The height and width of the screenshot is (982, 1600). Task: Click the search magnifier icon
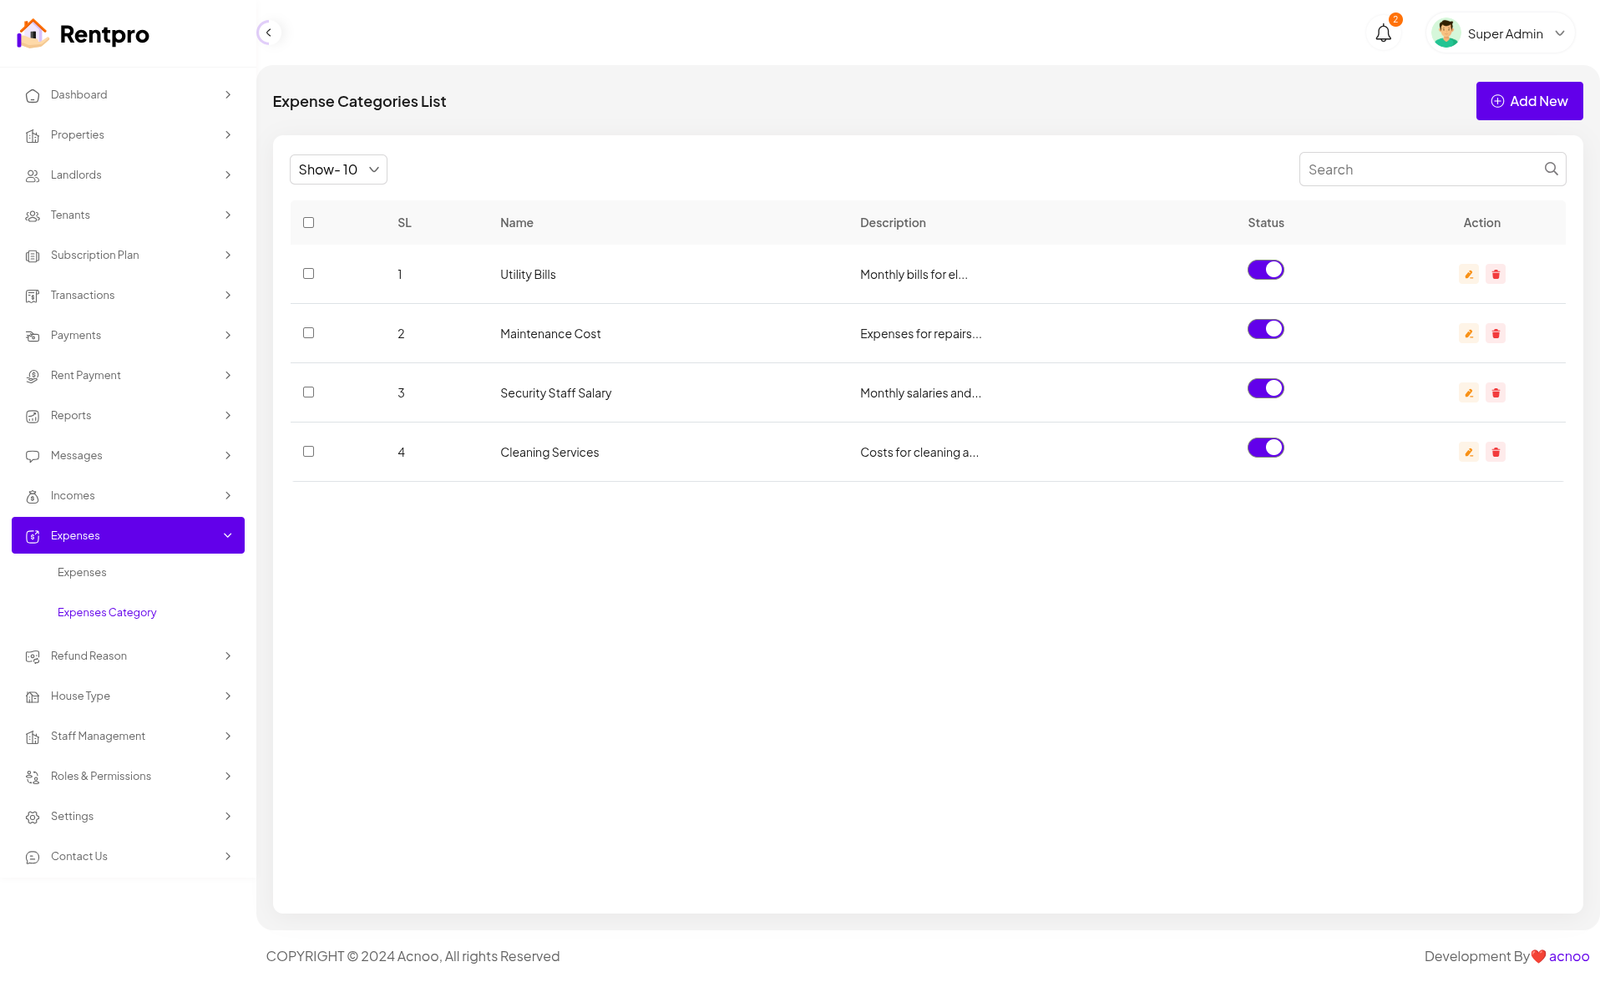pos(1551,169)
